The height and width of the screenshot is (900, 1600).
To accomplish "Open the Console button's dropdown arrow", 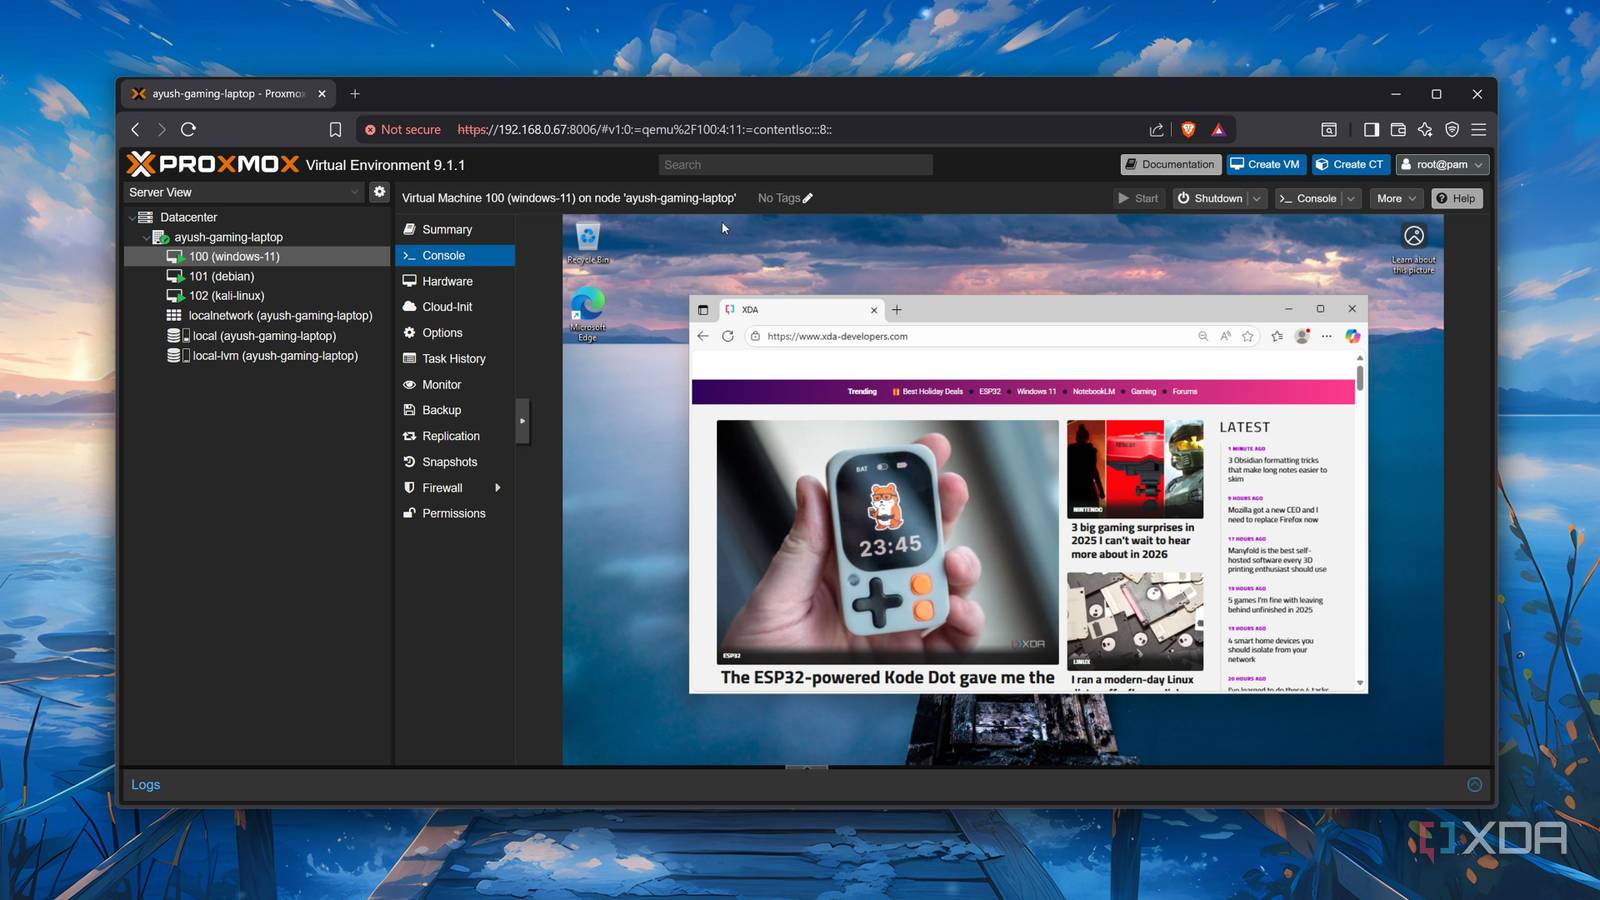I will (x=1351, y=198).
